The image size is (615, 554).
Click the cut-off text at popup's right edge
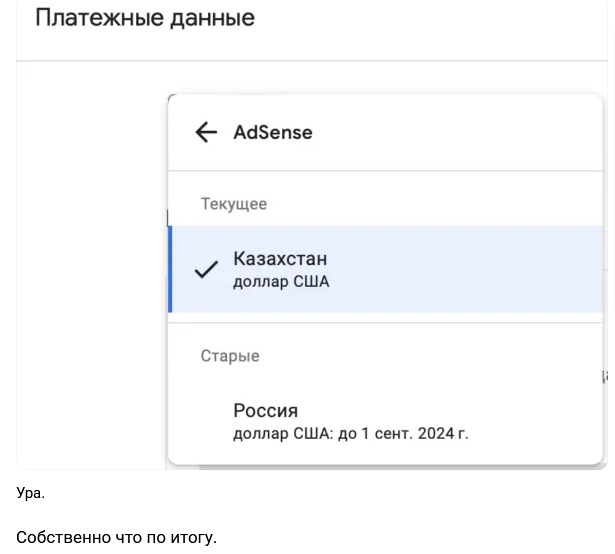coord(604,376)
